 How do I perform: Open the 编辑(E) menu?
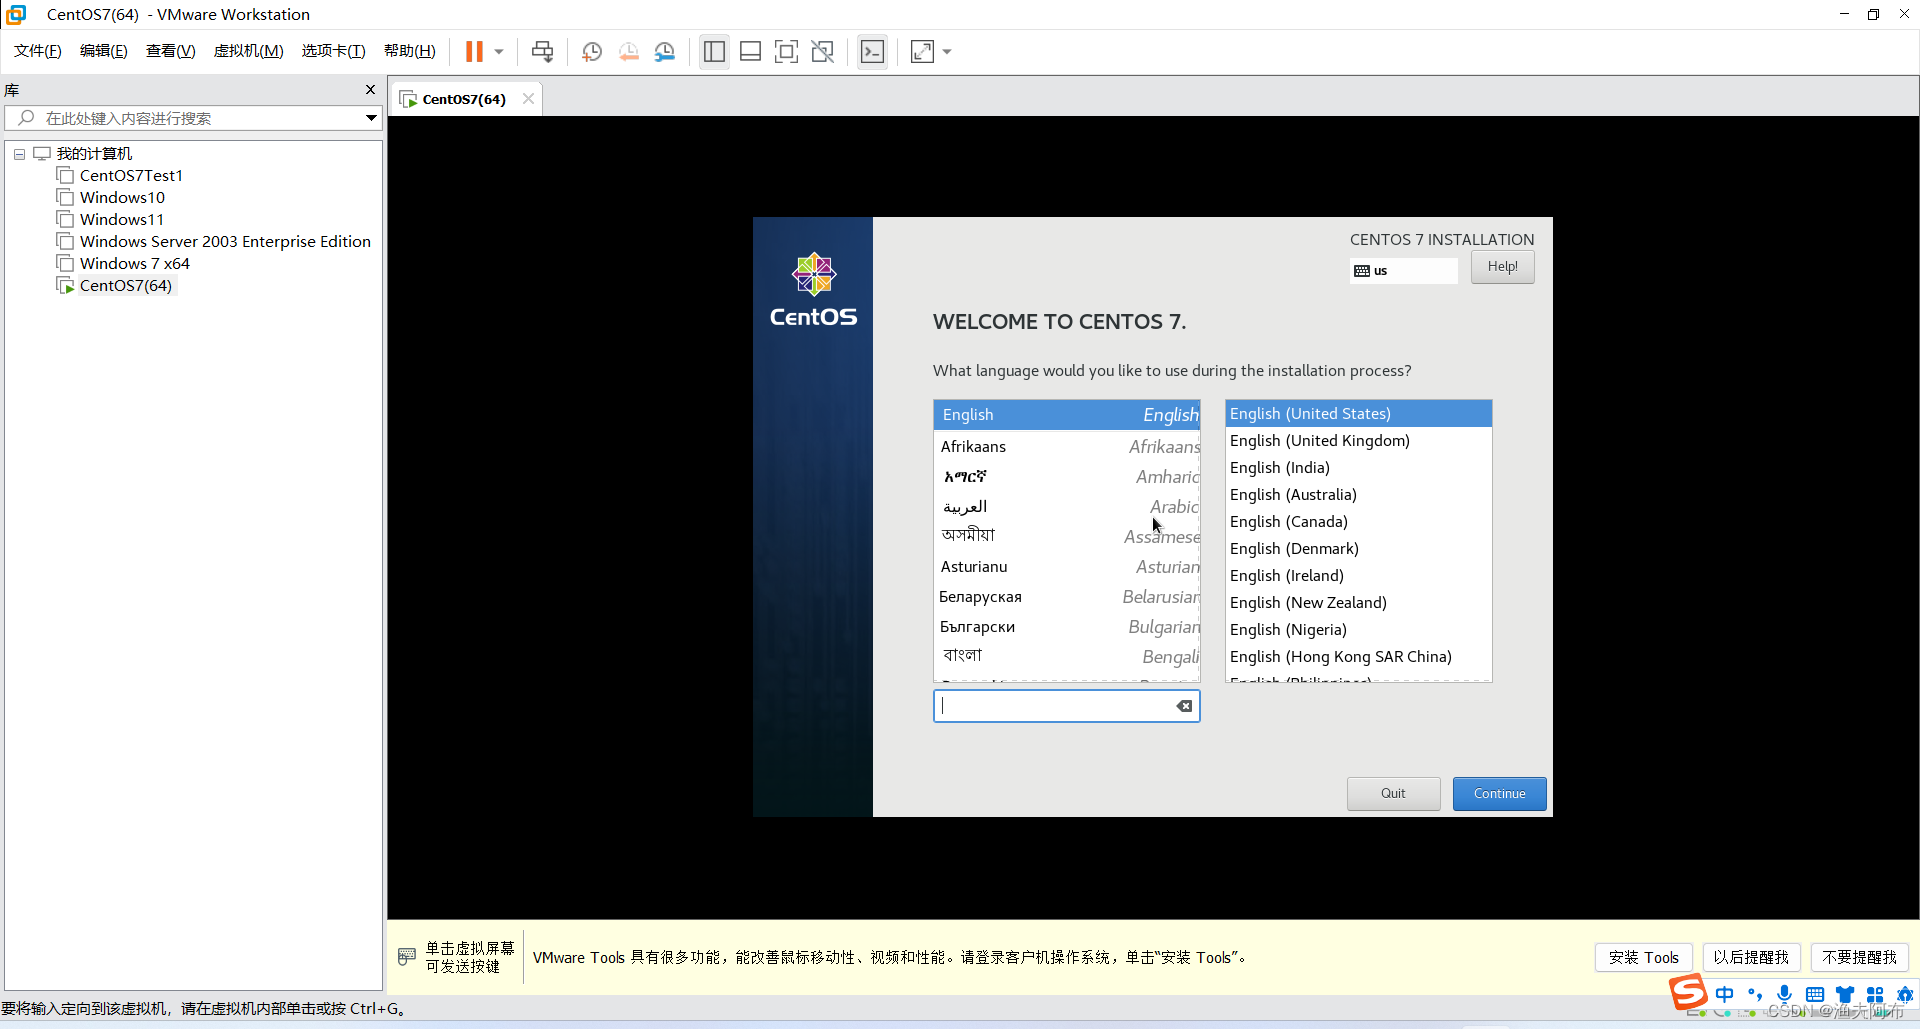point(104,51)
